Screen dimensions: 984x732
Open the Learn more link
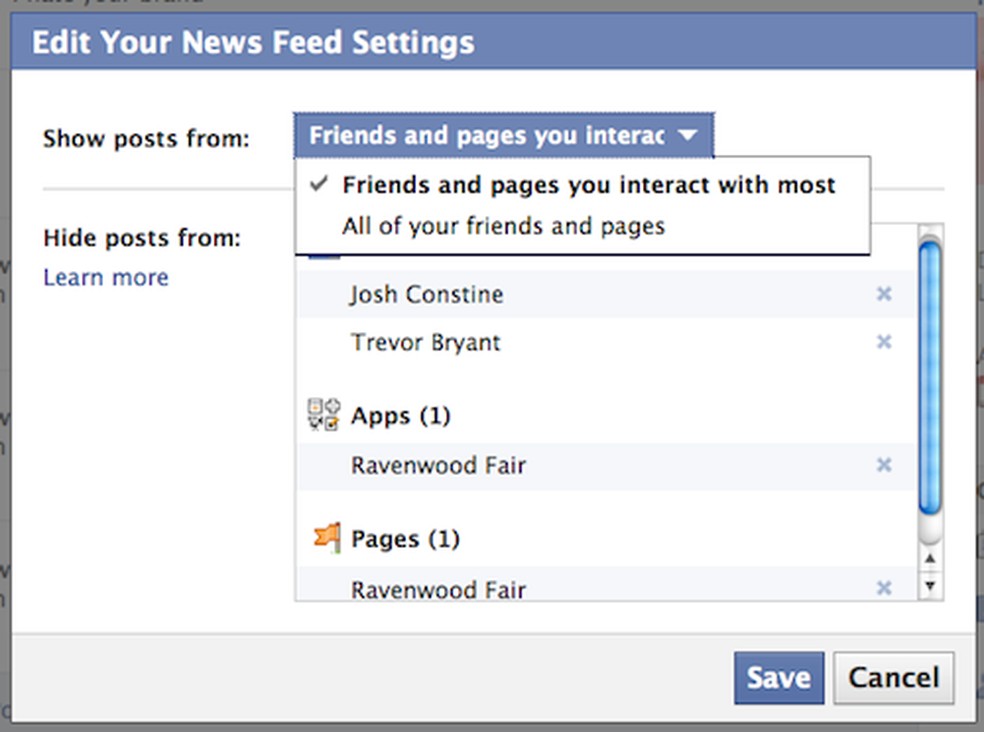point(105,277)
